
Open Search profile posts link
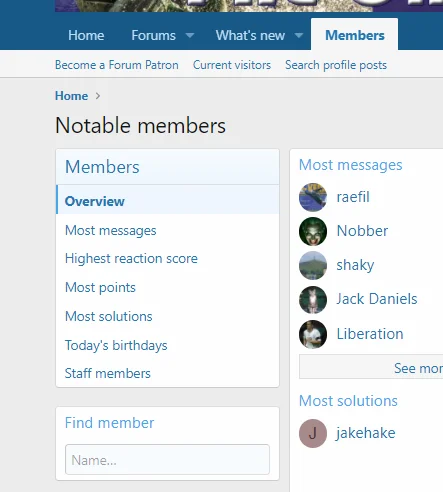point(336,65)
